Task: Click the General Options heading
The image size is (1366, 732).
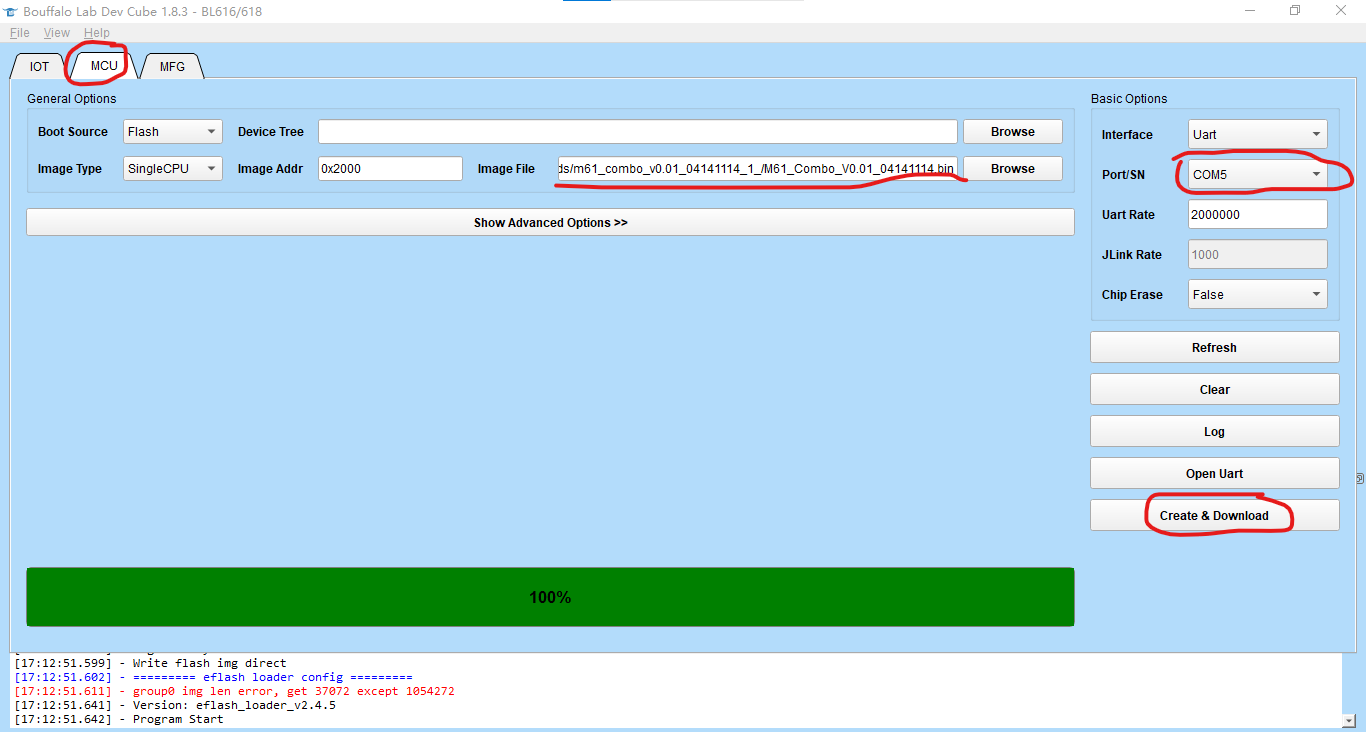Action: [72, 99]
